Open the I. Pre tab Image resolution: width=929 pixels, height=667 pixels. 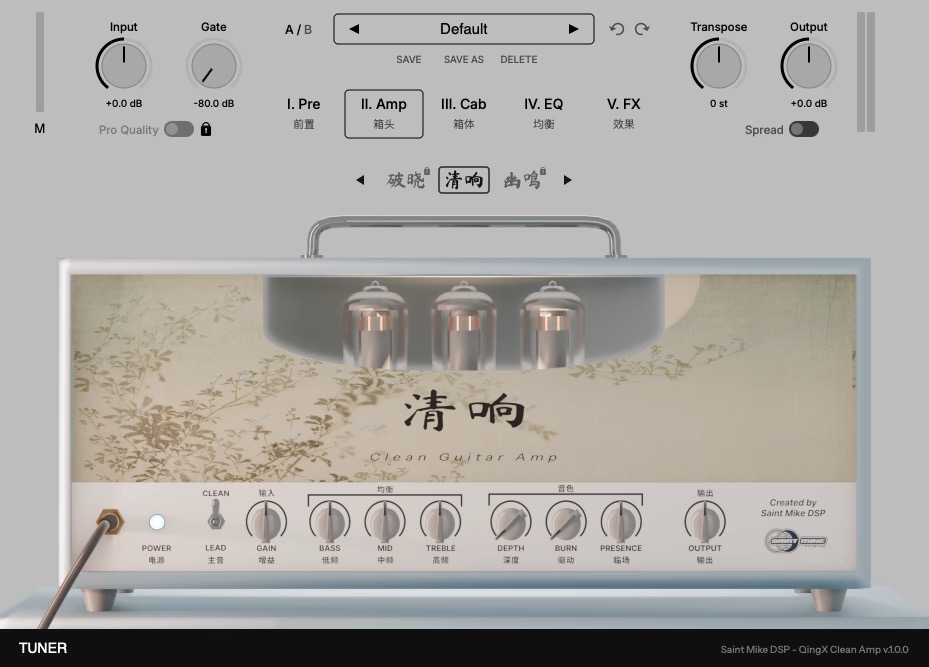[x=303, y=113]
